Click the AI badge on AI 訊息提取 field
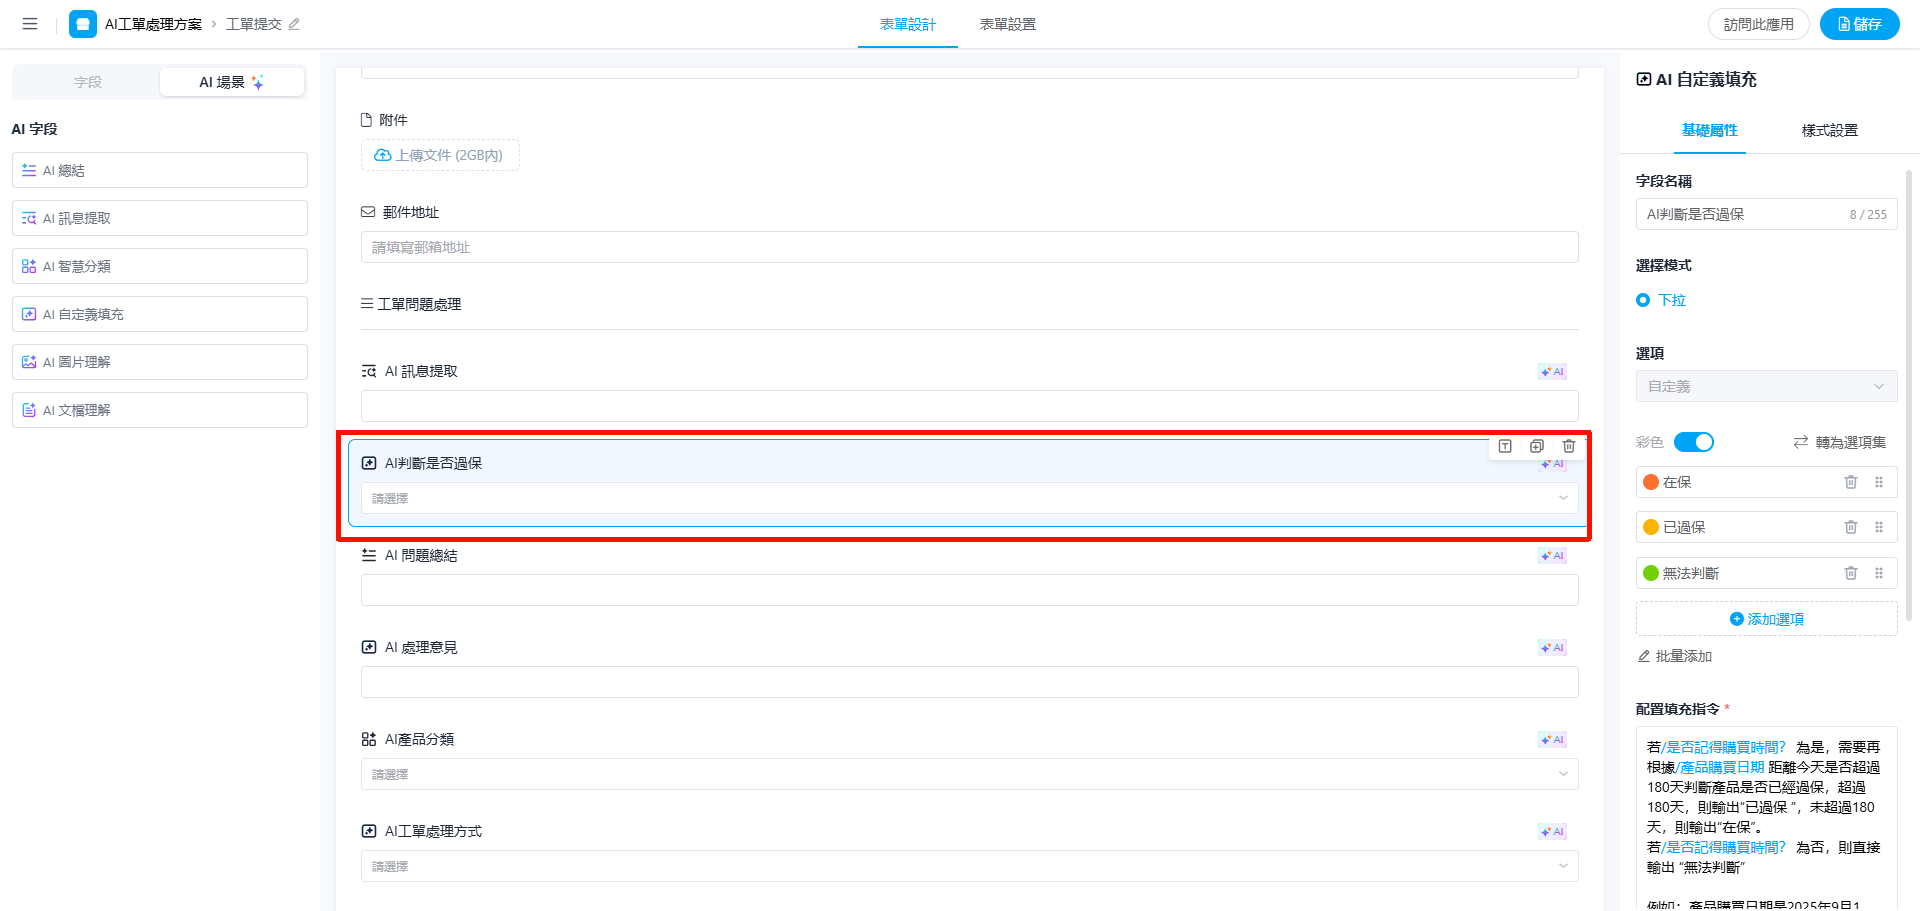The height and width of the screenshot is (911, 1920). point(1552,372)
